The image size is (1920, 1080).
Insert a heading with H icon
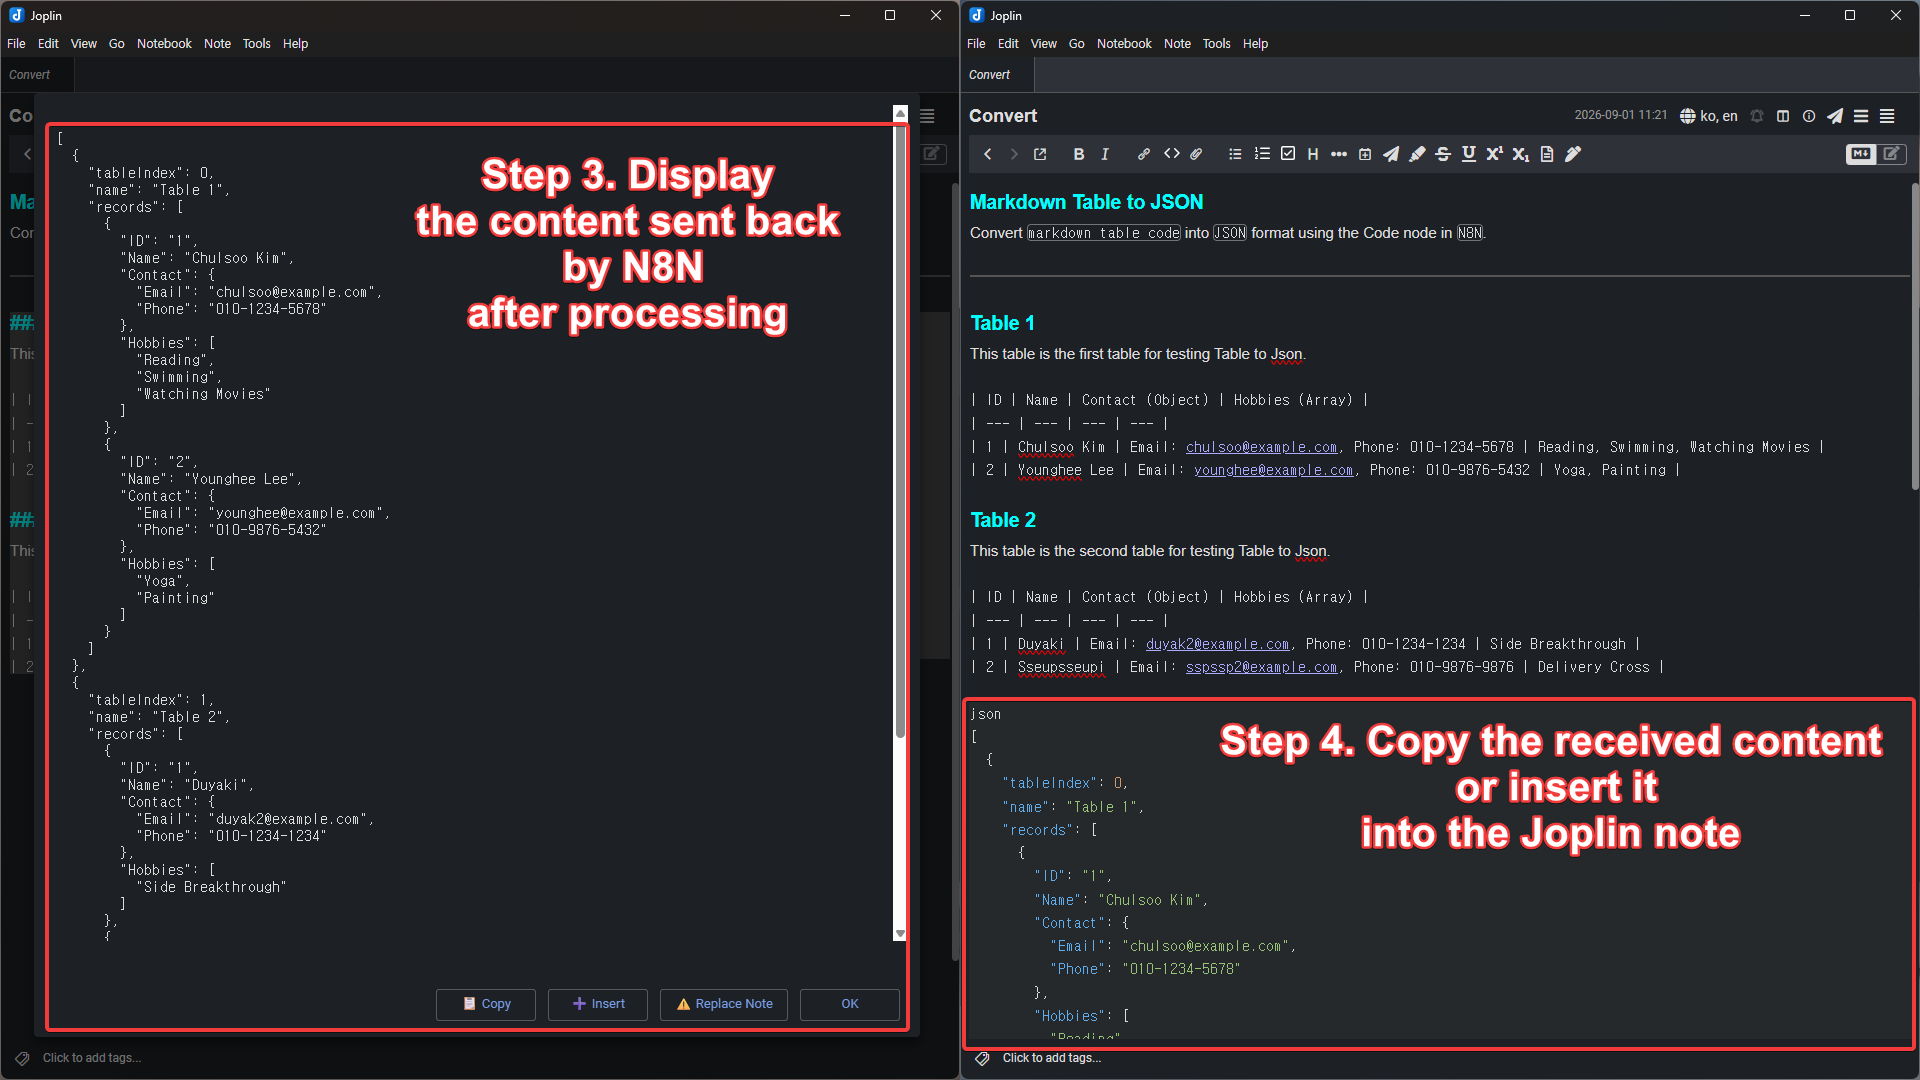1313,154
